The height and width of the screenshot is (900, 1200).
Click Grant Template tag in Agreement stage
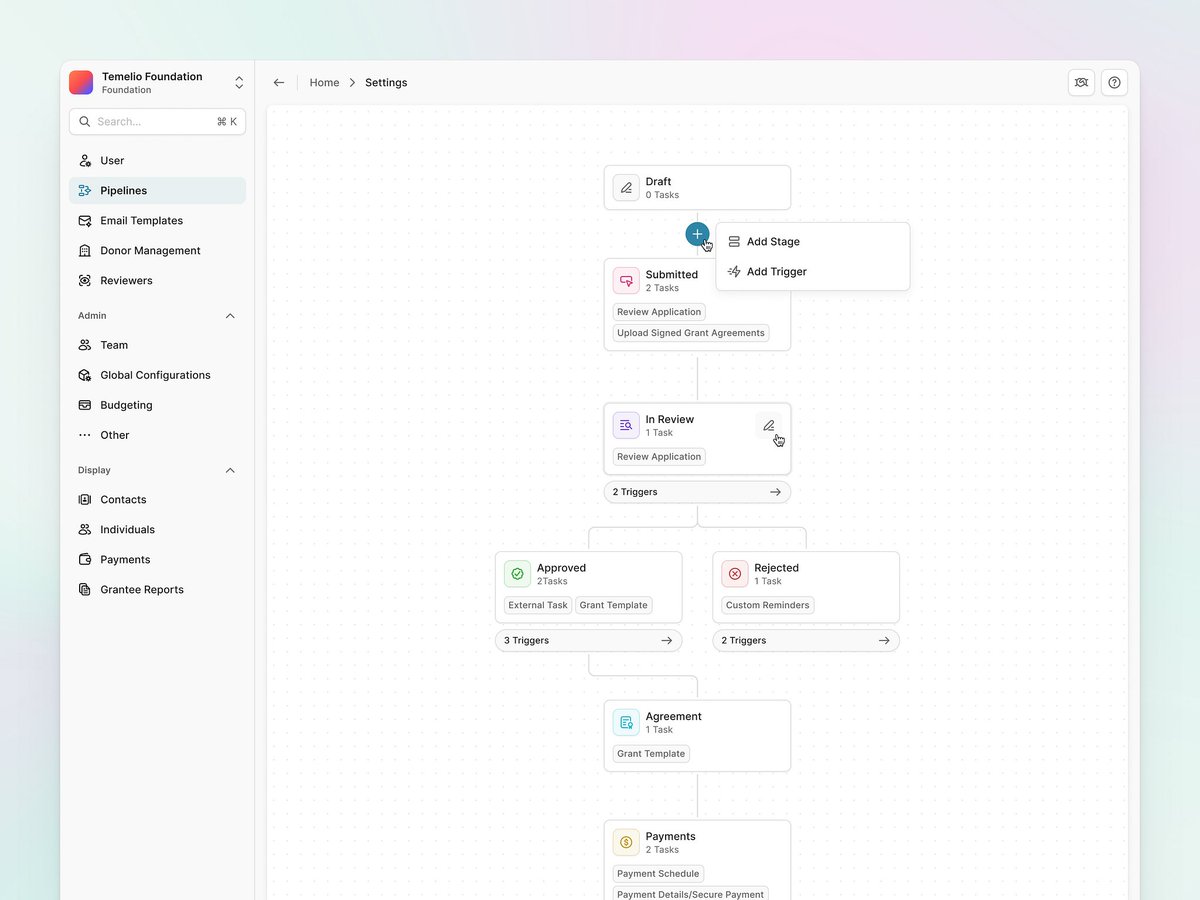[x=651, y=754]
